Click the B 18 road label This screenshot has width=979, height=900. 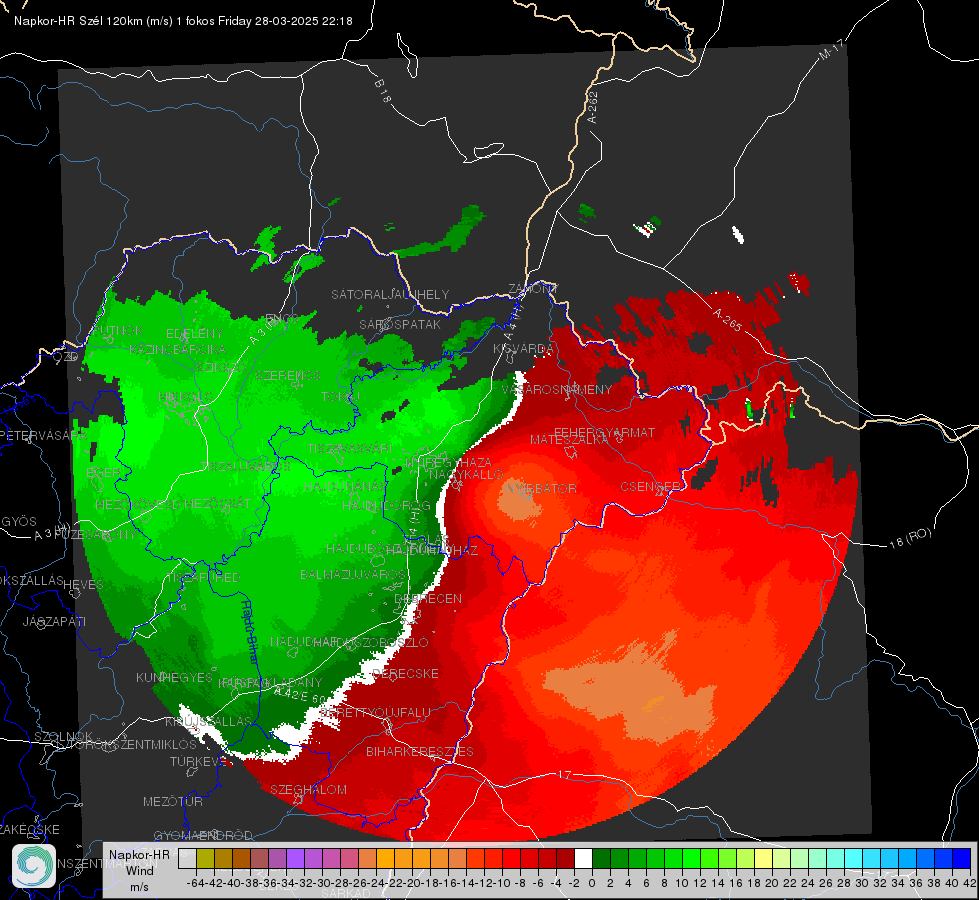[x=382, y=91]
